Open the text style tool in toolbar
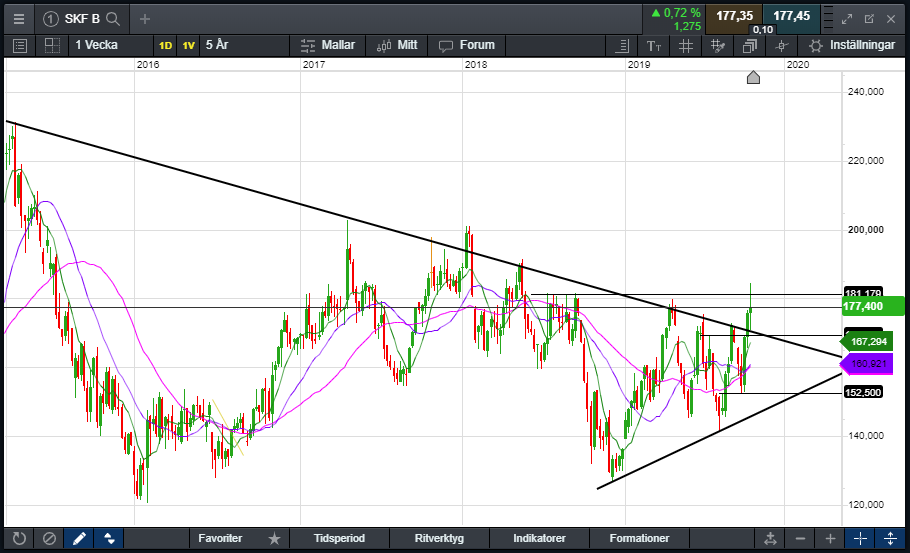This screenshot has width=910, height=553. pos(653,45)
